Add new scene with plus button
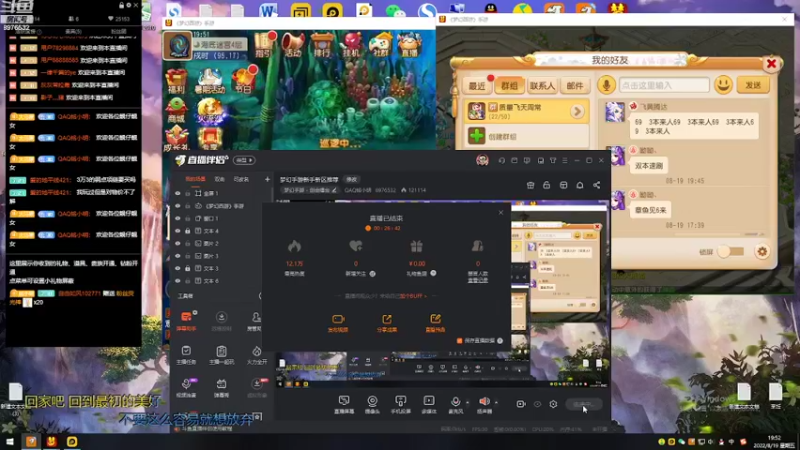 tap(267, 179)
